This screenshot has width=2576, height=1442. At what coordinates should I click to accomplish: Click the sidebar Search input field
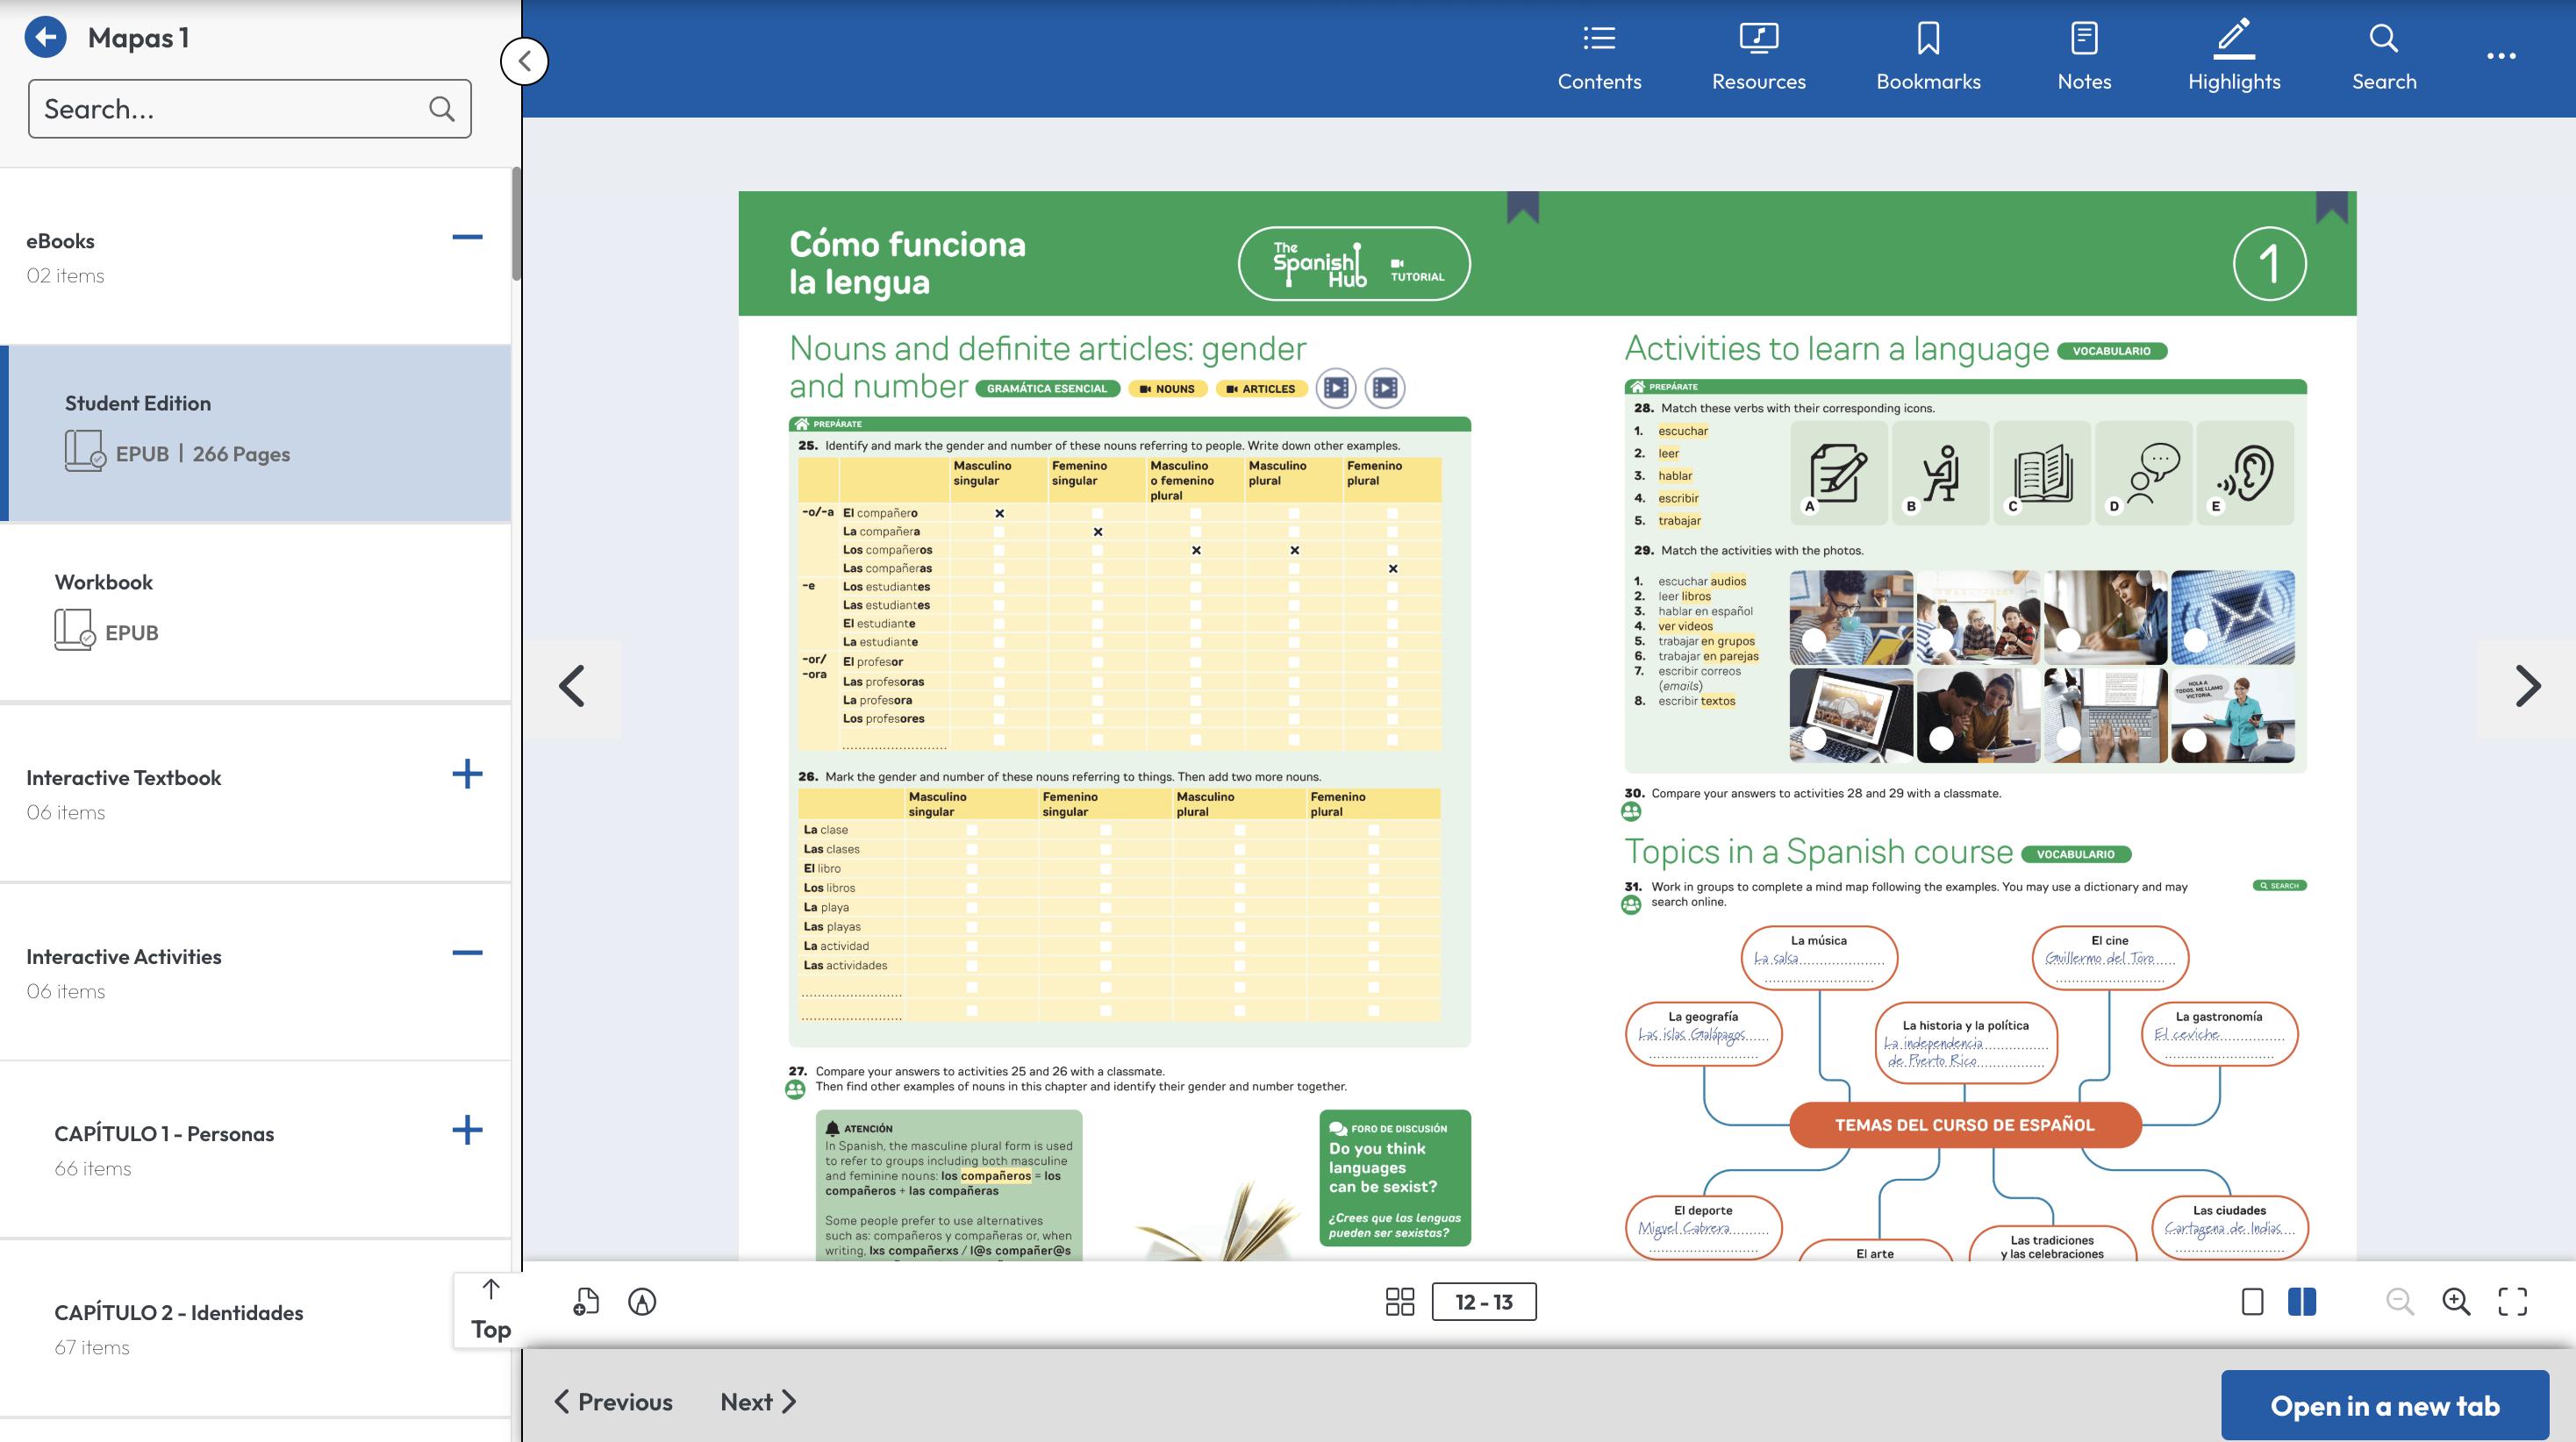[230, 109]
